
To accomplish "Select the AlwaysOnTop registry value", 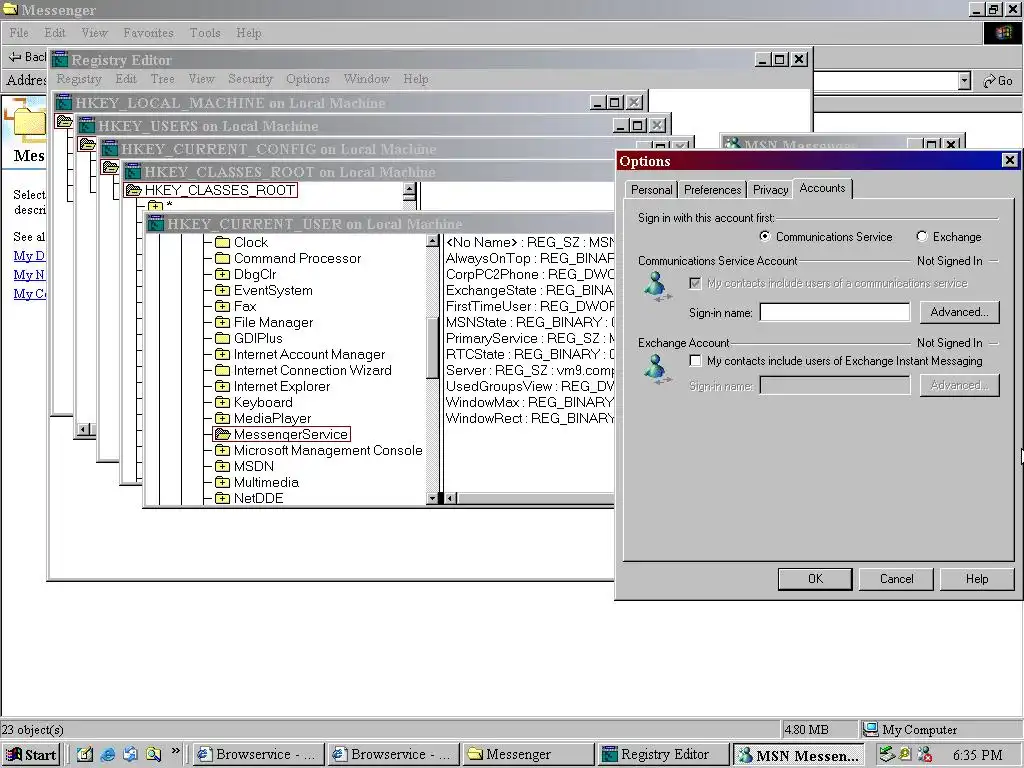I will (x=530, y=259).
